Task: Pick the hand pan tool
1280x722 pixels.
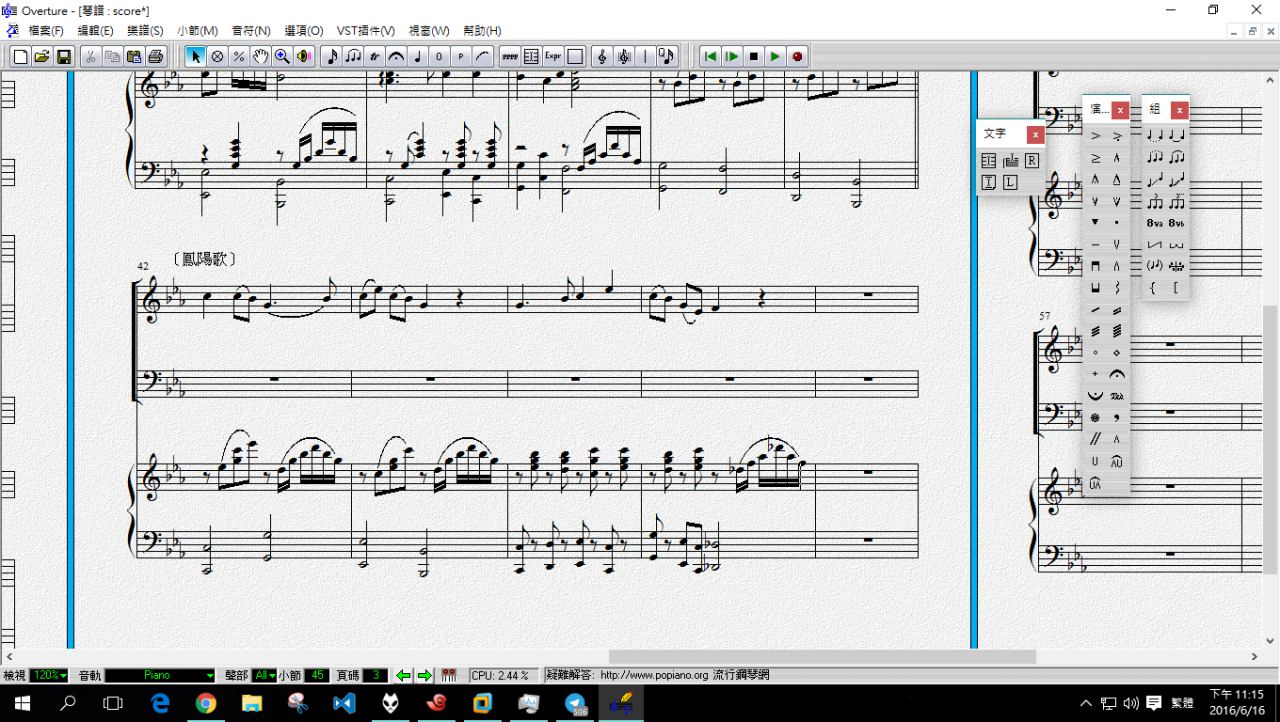Action: pyautogui.click(x=260, y=57)
